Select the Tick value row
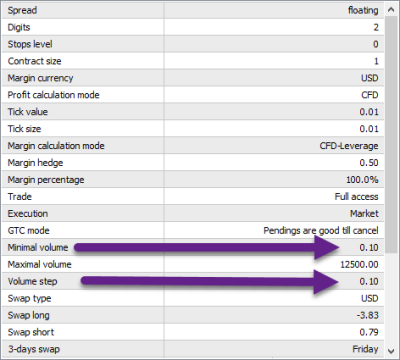400x360 pixels. pyautogui.click(x=193, y=112)
